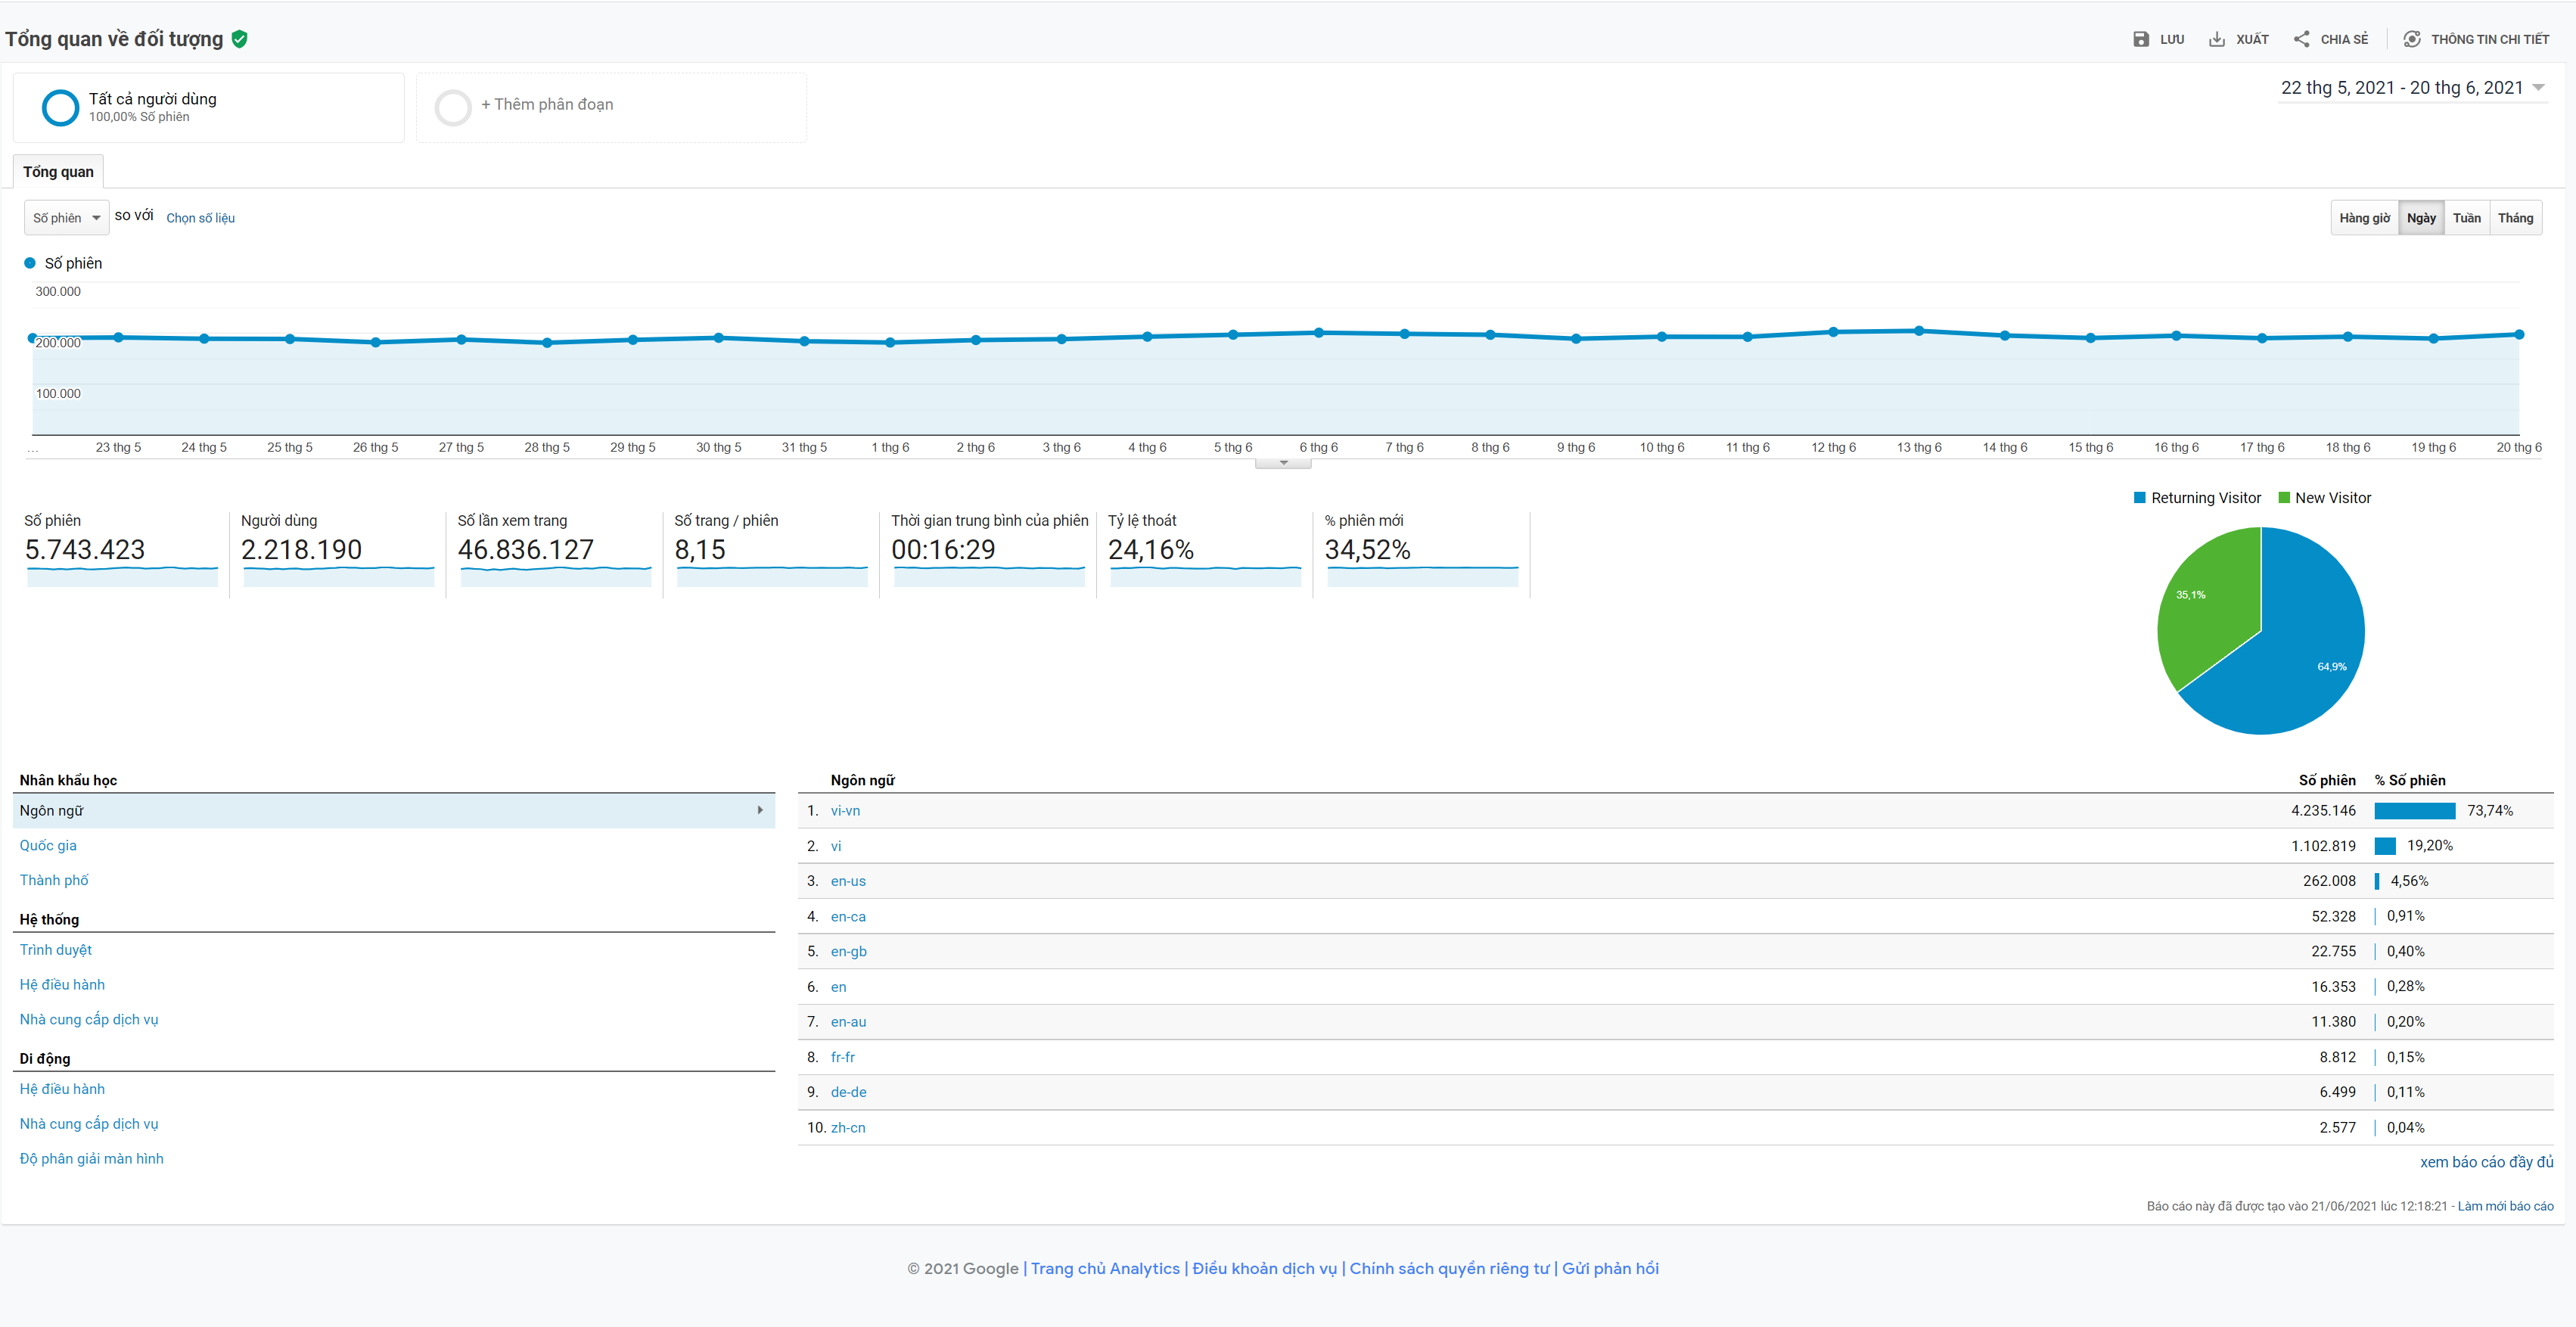Click the save (LƯU) disk icon

point(2140,39)
